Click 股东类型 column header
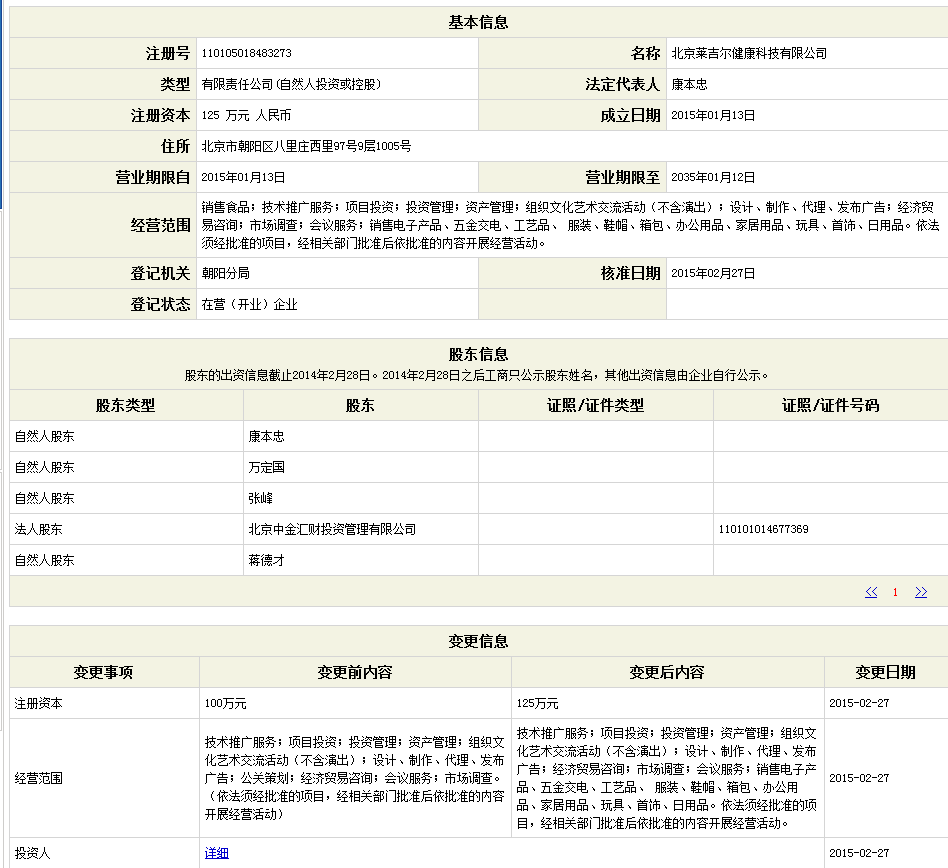Screen dimensions: 948x868 click(x=126, y=405)
